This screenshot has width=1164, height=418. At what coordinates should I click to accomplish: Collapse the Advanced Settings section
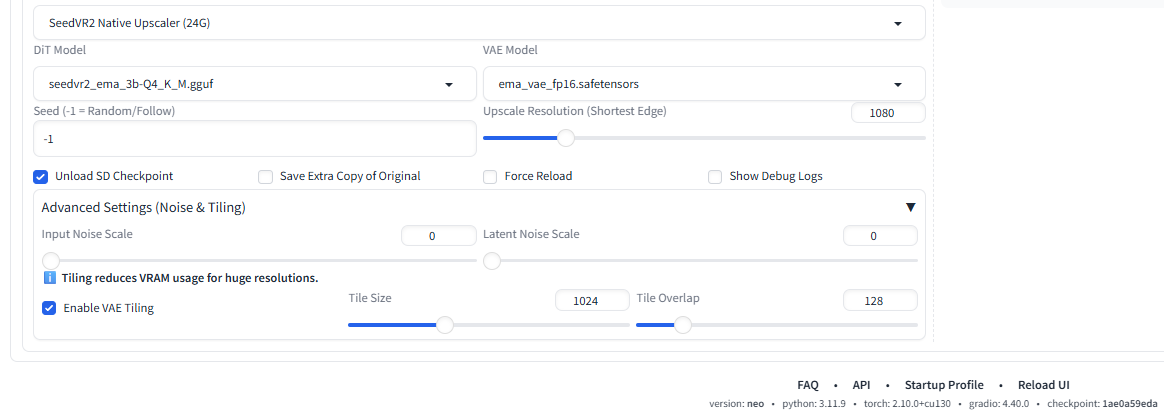click(x=910, y=207)
